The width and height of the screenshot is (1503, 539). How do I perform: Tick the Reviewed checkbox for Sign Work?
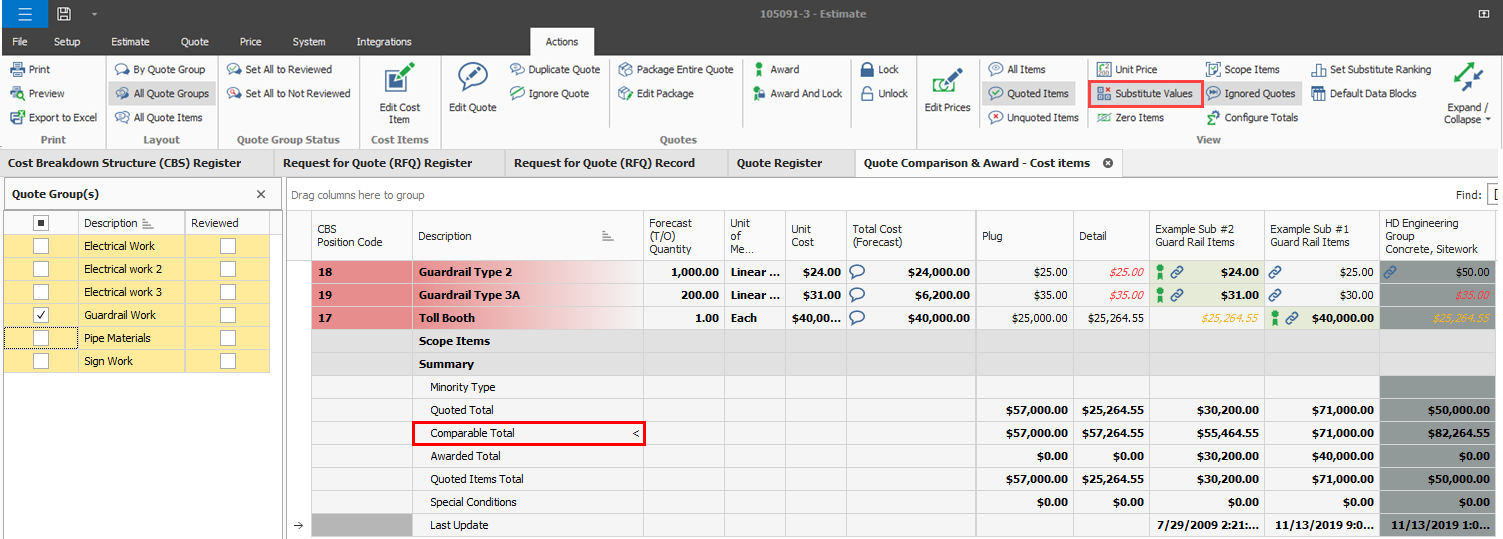tap(228, 361)
